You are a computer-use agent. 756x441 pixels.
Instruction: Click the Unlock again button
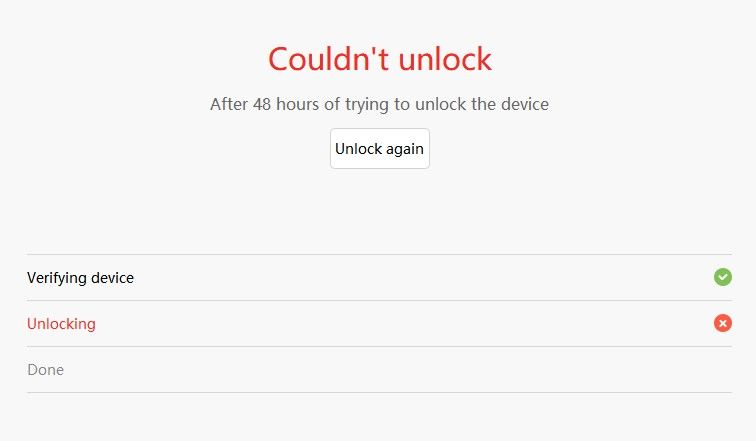click(379, 148)
